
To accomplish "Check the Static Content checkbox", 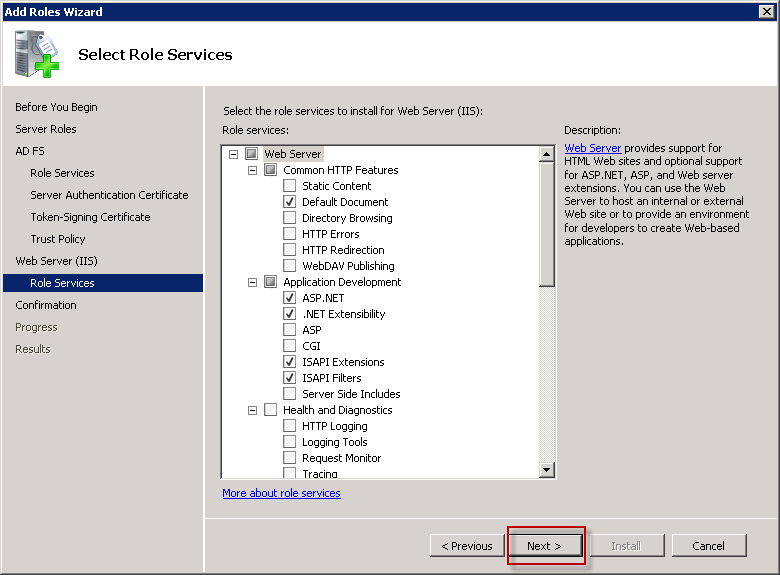I will 290,186.
